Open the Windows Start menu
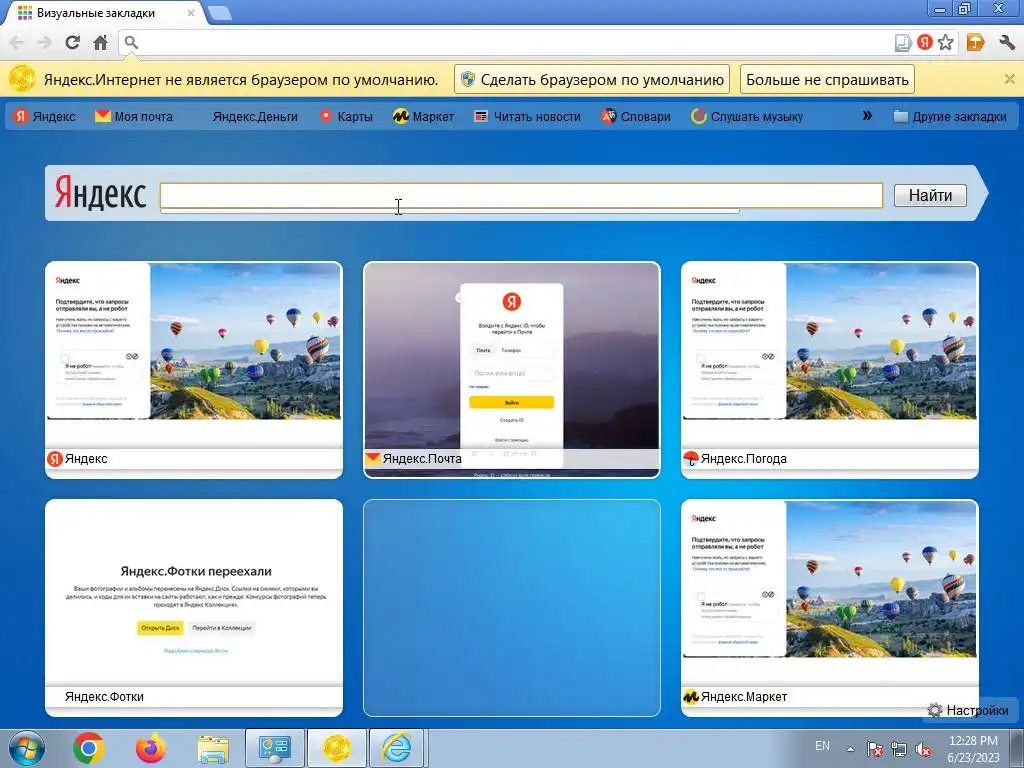 (26, 748)
